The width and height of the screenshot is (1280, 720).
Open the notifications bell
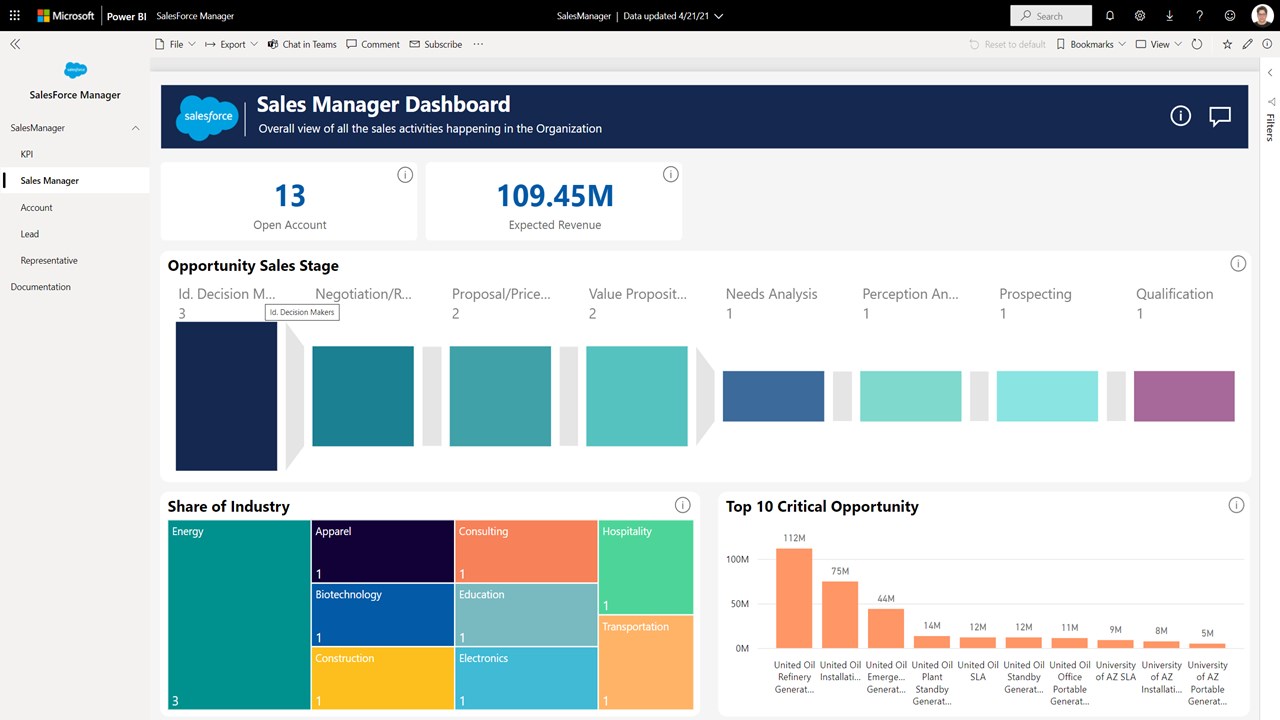[x=1110, y=16]
